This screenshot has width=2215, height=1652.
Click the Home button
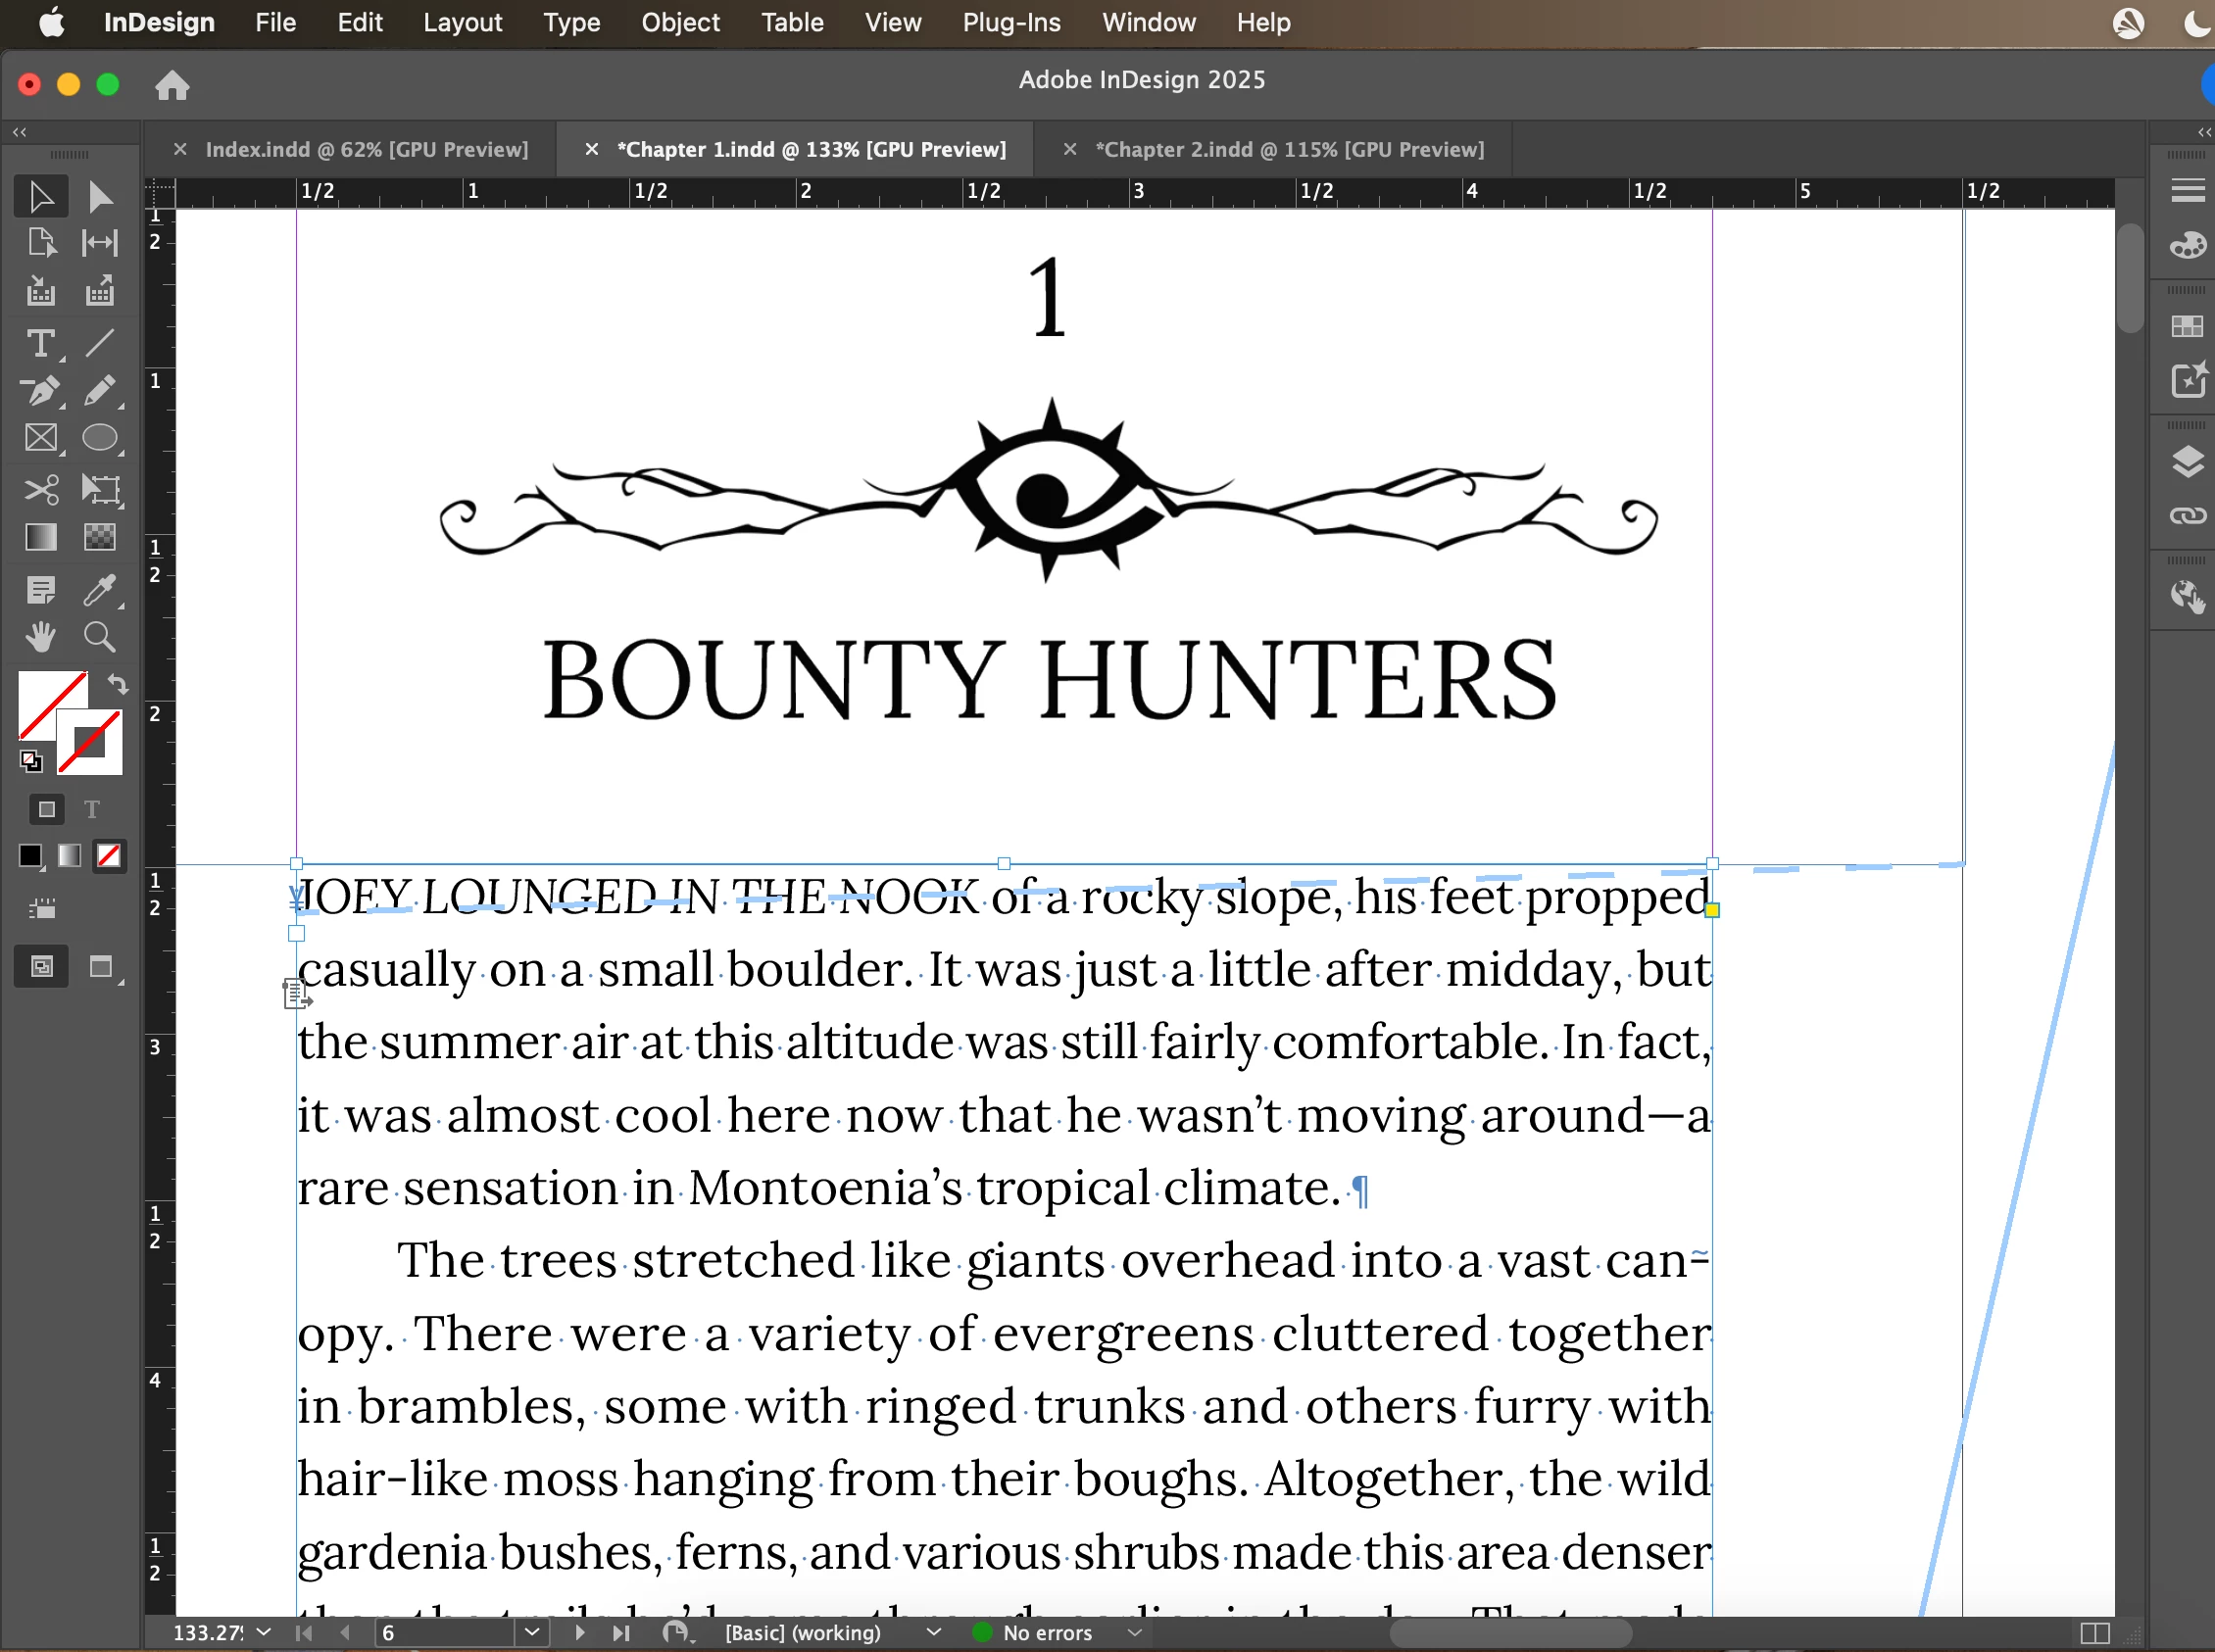172,85
